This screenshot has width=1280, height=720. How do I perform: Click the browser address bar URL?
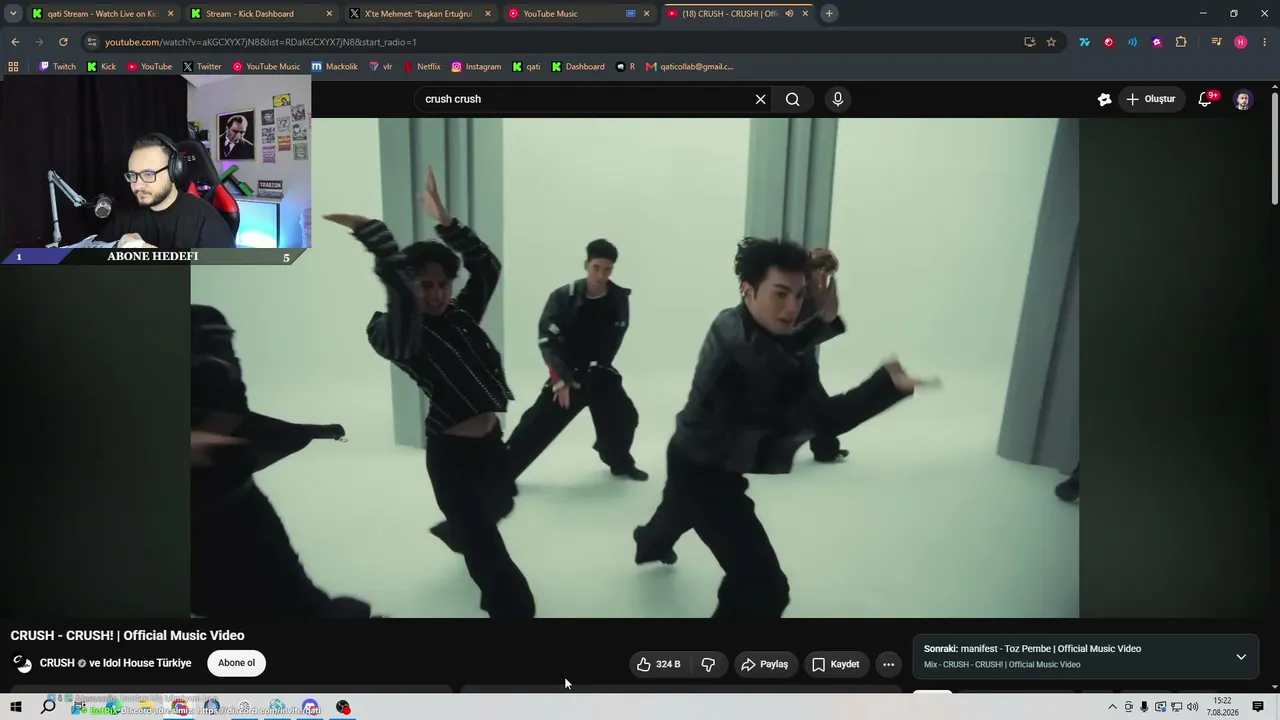[261, 42]
